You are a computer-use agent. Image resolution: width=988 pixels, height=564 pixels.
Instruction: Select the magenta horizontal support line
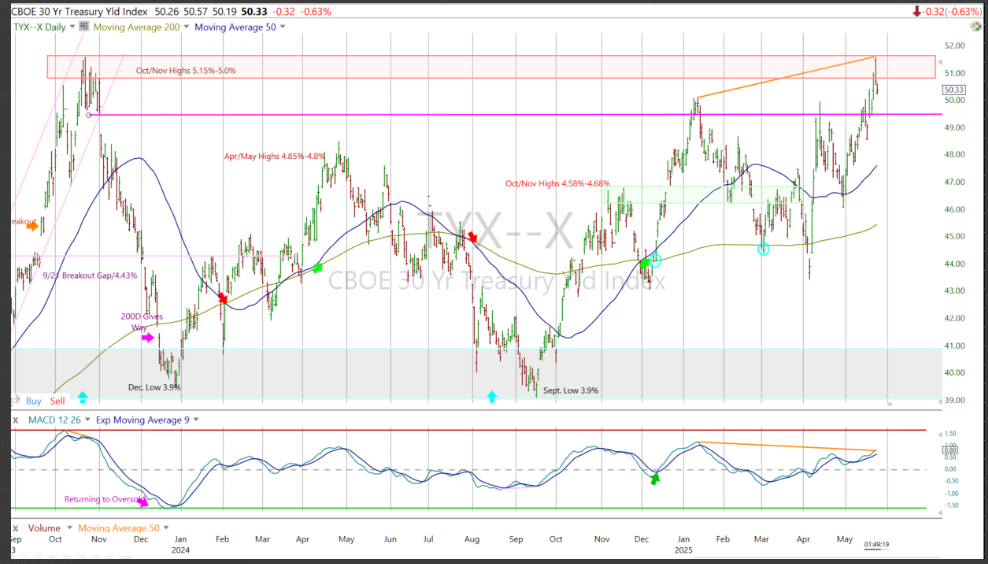pos(517,114)
